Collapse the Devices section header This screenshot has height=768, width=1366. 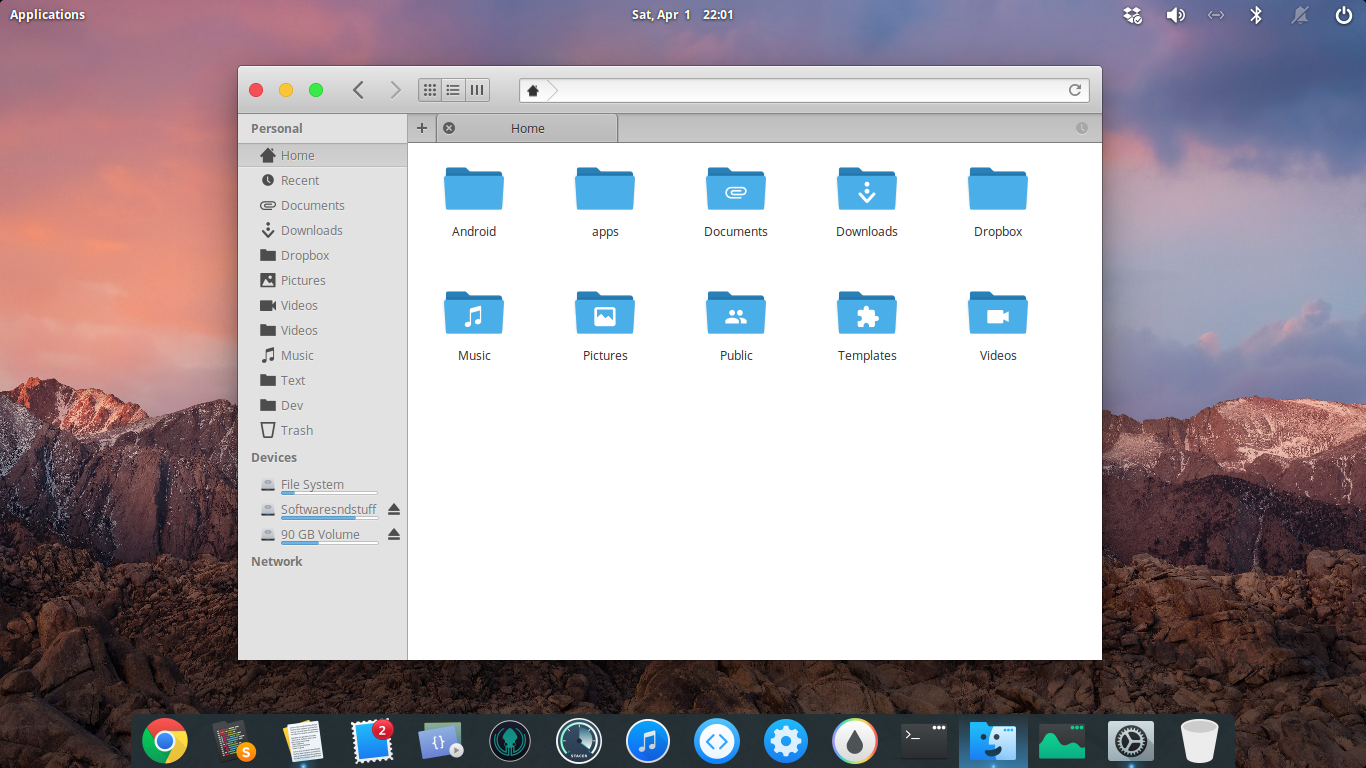(x=274, y=457)
